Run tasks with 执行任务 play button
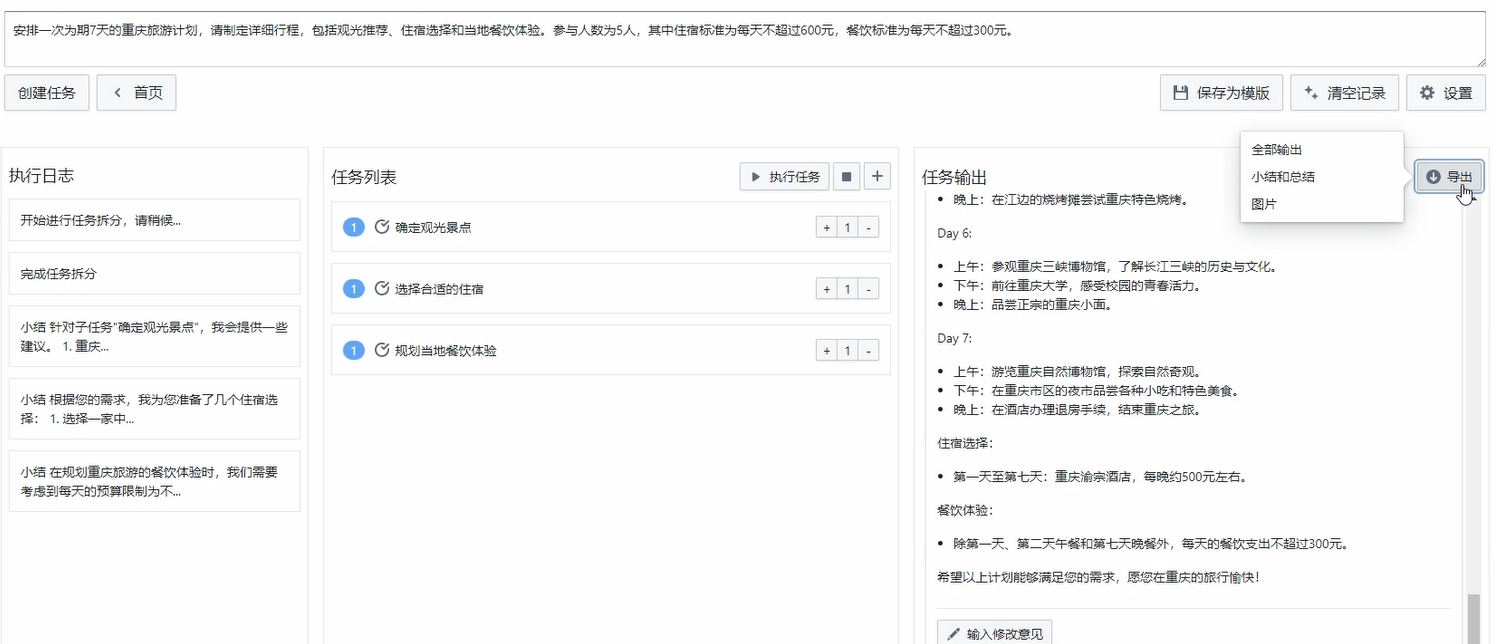 784,177
